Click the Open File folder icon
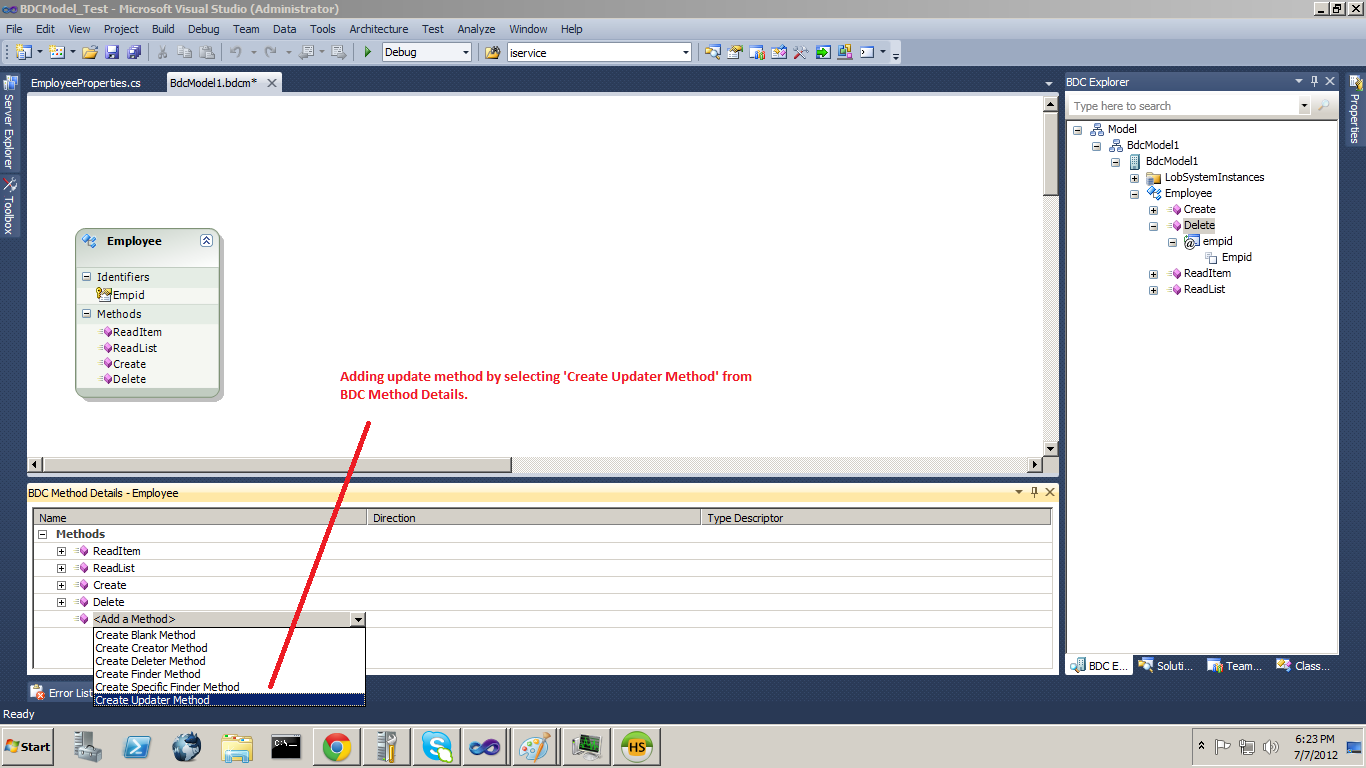1366x768 pixels. pyautogui.click(x=90, y=52)
